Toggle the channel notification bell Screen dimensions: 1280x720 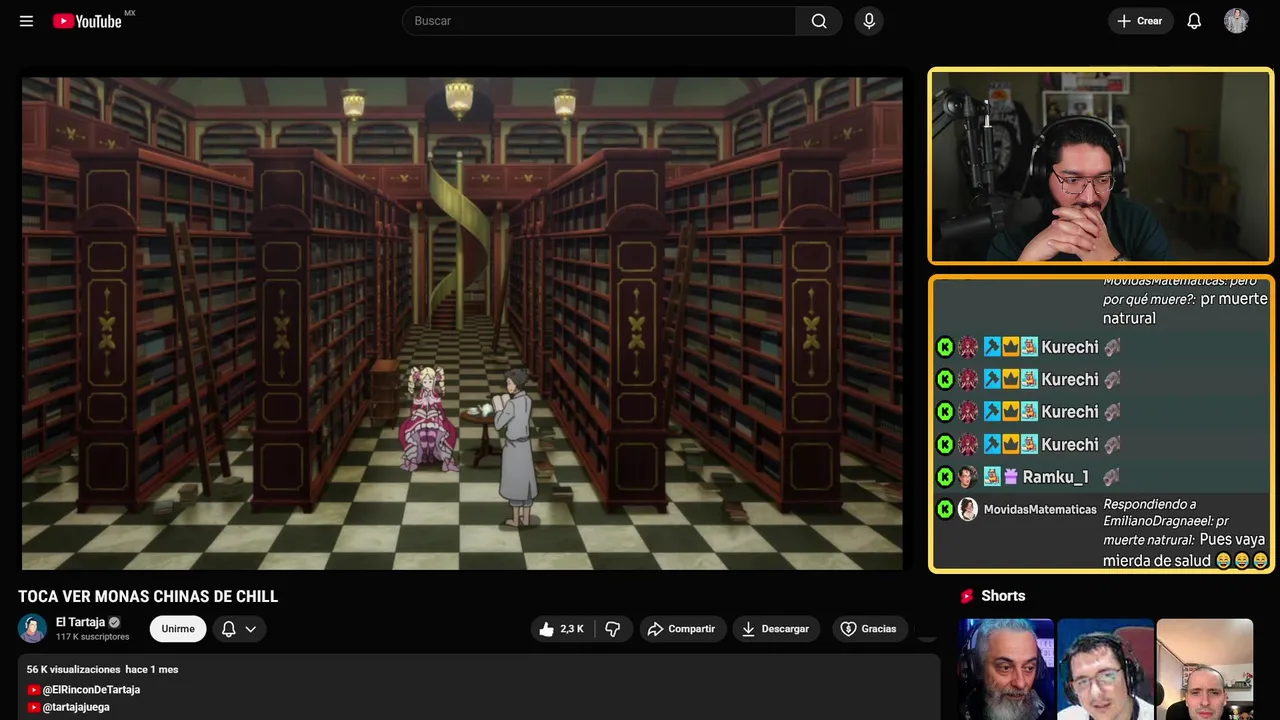(x=228, y=629)
